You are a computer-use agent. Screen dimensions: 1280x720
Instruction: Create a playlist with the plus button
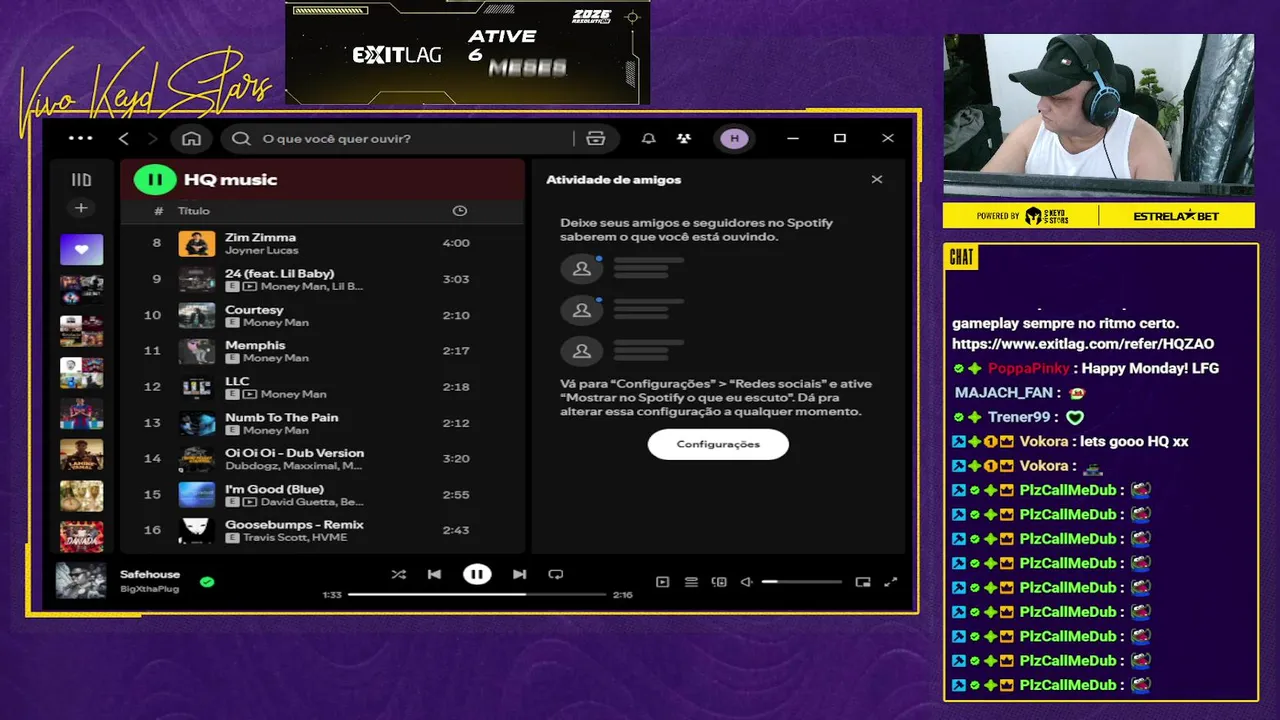coord(81,208)
